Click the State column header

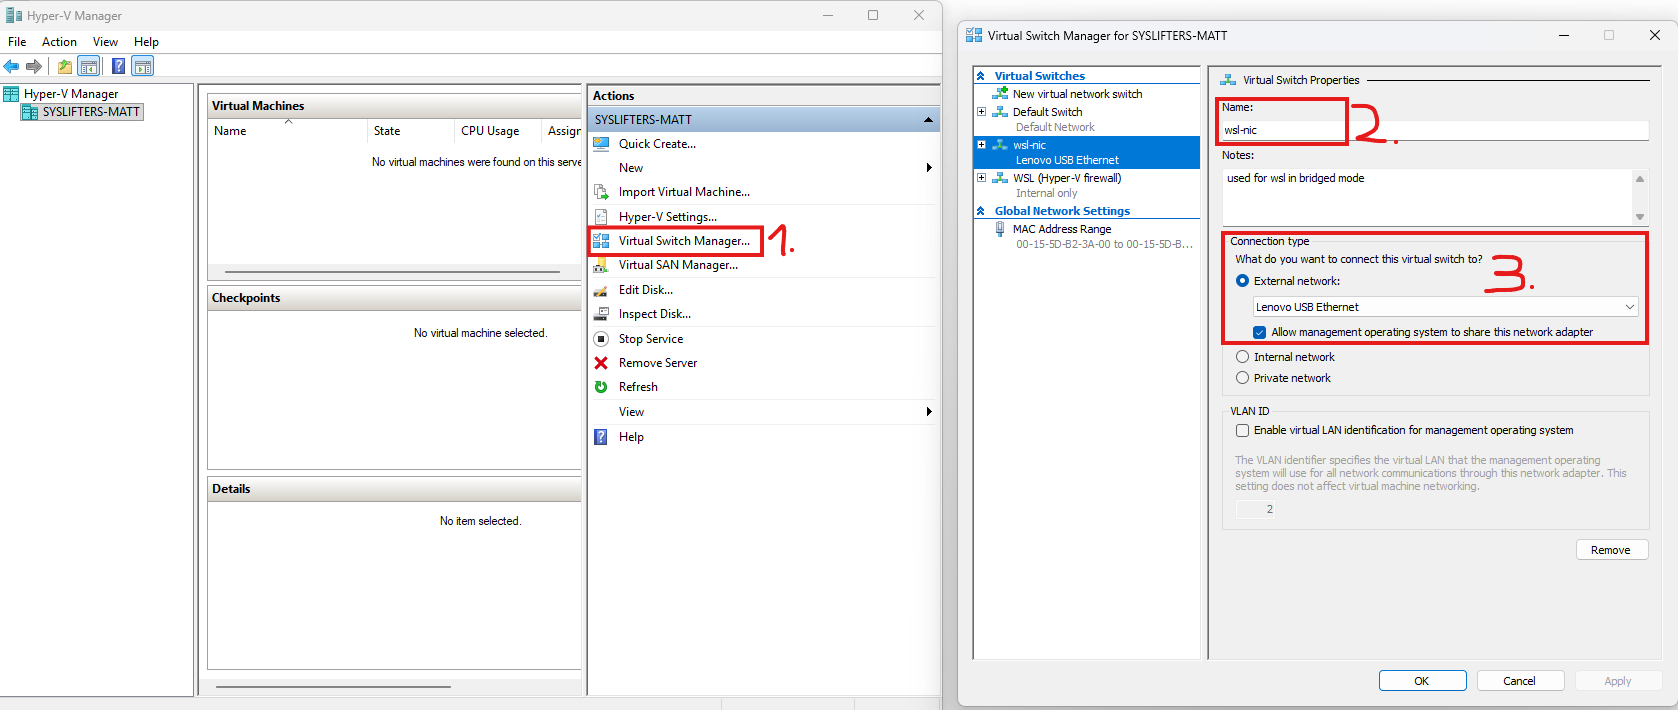pyautogui.click(x=411, y=131)
